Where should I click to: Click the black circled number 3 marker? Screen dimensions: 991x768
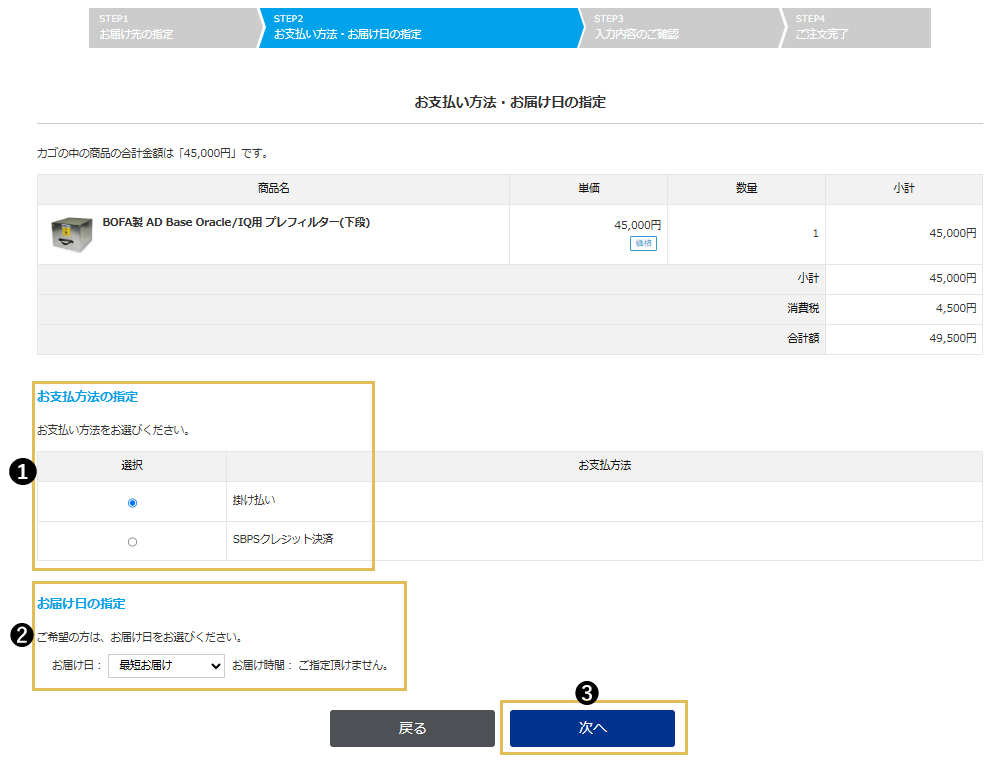[589, 691]
